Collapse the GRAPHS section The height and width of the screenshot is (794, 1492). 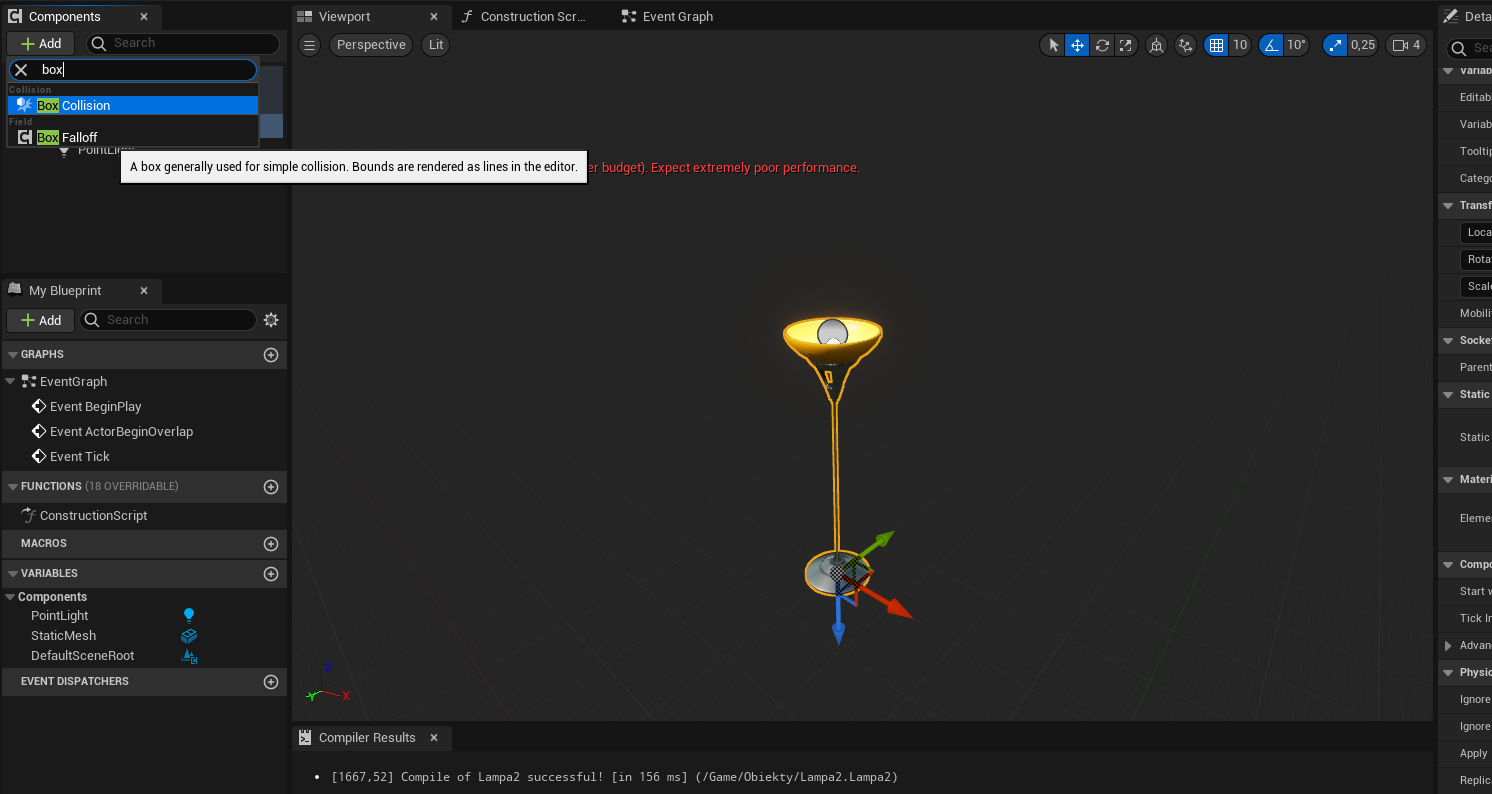[x=12, y=354]
